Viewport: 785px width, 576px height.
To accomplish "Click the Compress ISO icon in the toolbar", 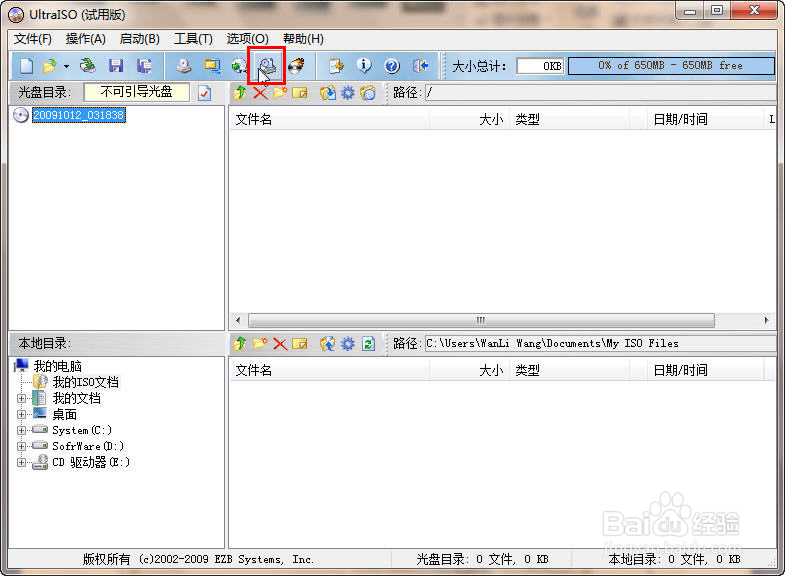I will point(212,66).
